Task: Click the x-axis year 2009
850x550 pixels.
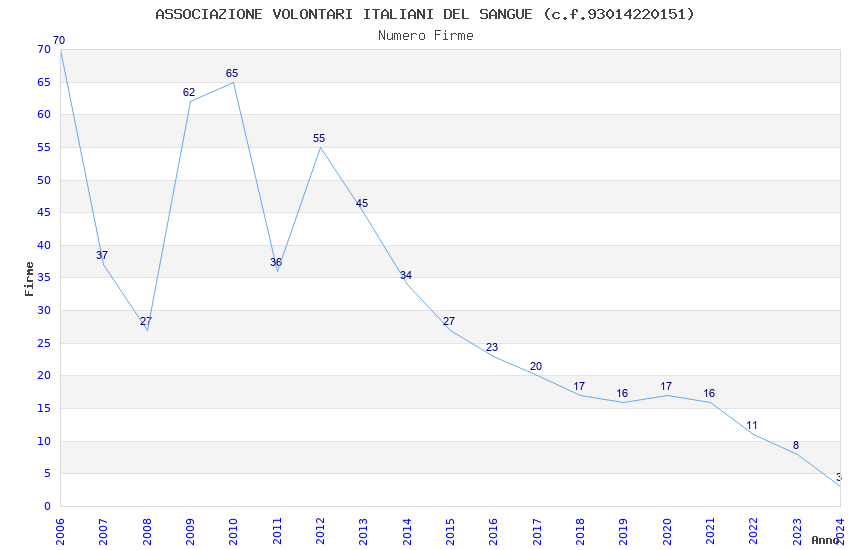Action: 190,531
